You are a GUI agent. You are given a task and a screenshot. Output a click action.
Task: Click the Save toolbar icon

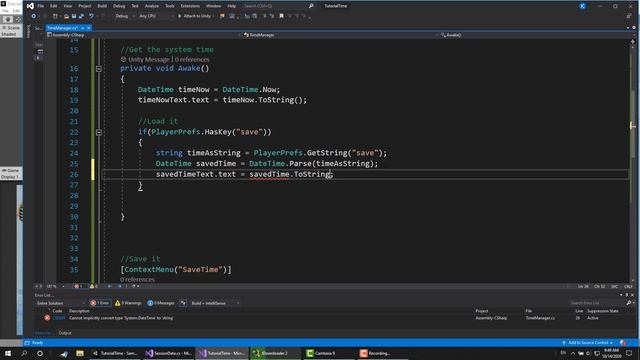(74, 16)
